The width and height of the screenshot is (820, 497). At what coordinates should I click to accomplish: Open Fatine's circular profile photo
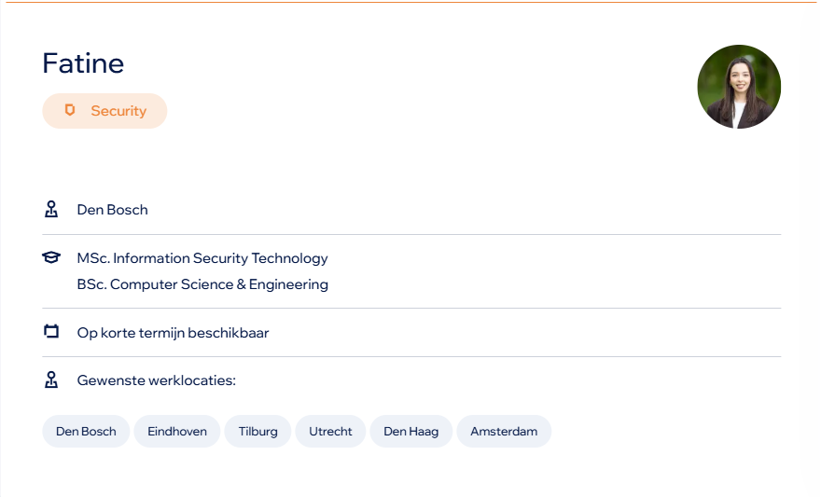[x=739, y=87]
